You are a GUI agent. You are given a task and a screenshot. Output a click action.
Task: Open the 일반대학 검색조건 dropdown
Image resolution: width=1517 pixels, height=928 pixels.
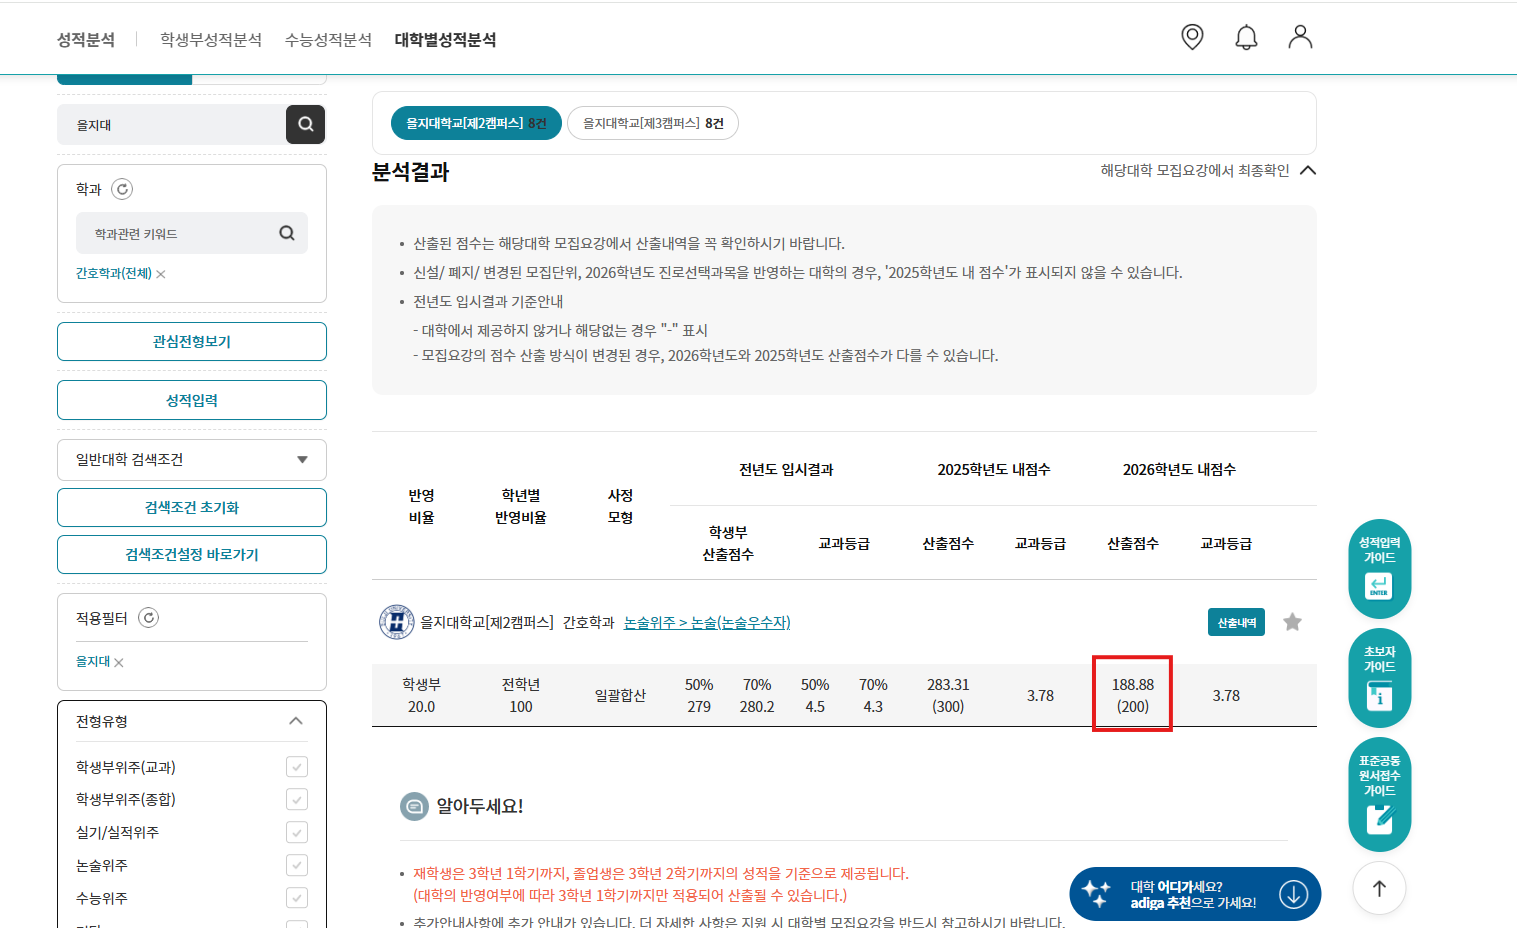[192, 460]
